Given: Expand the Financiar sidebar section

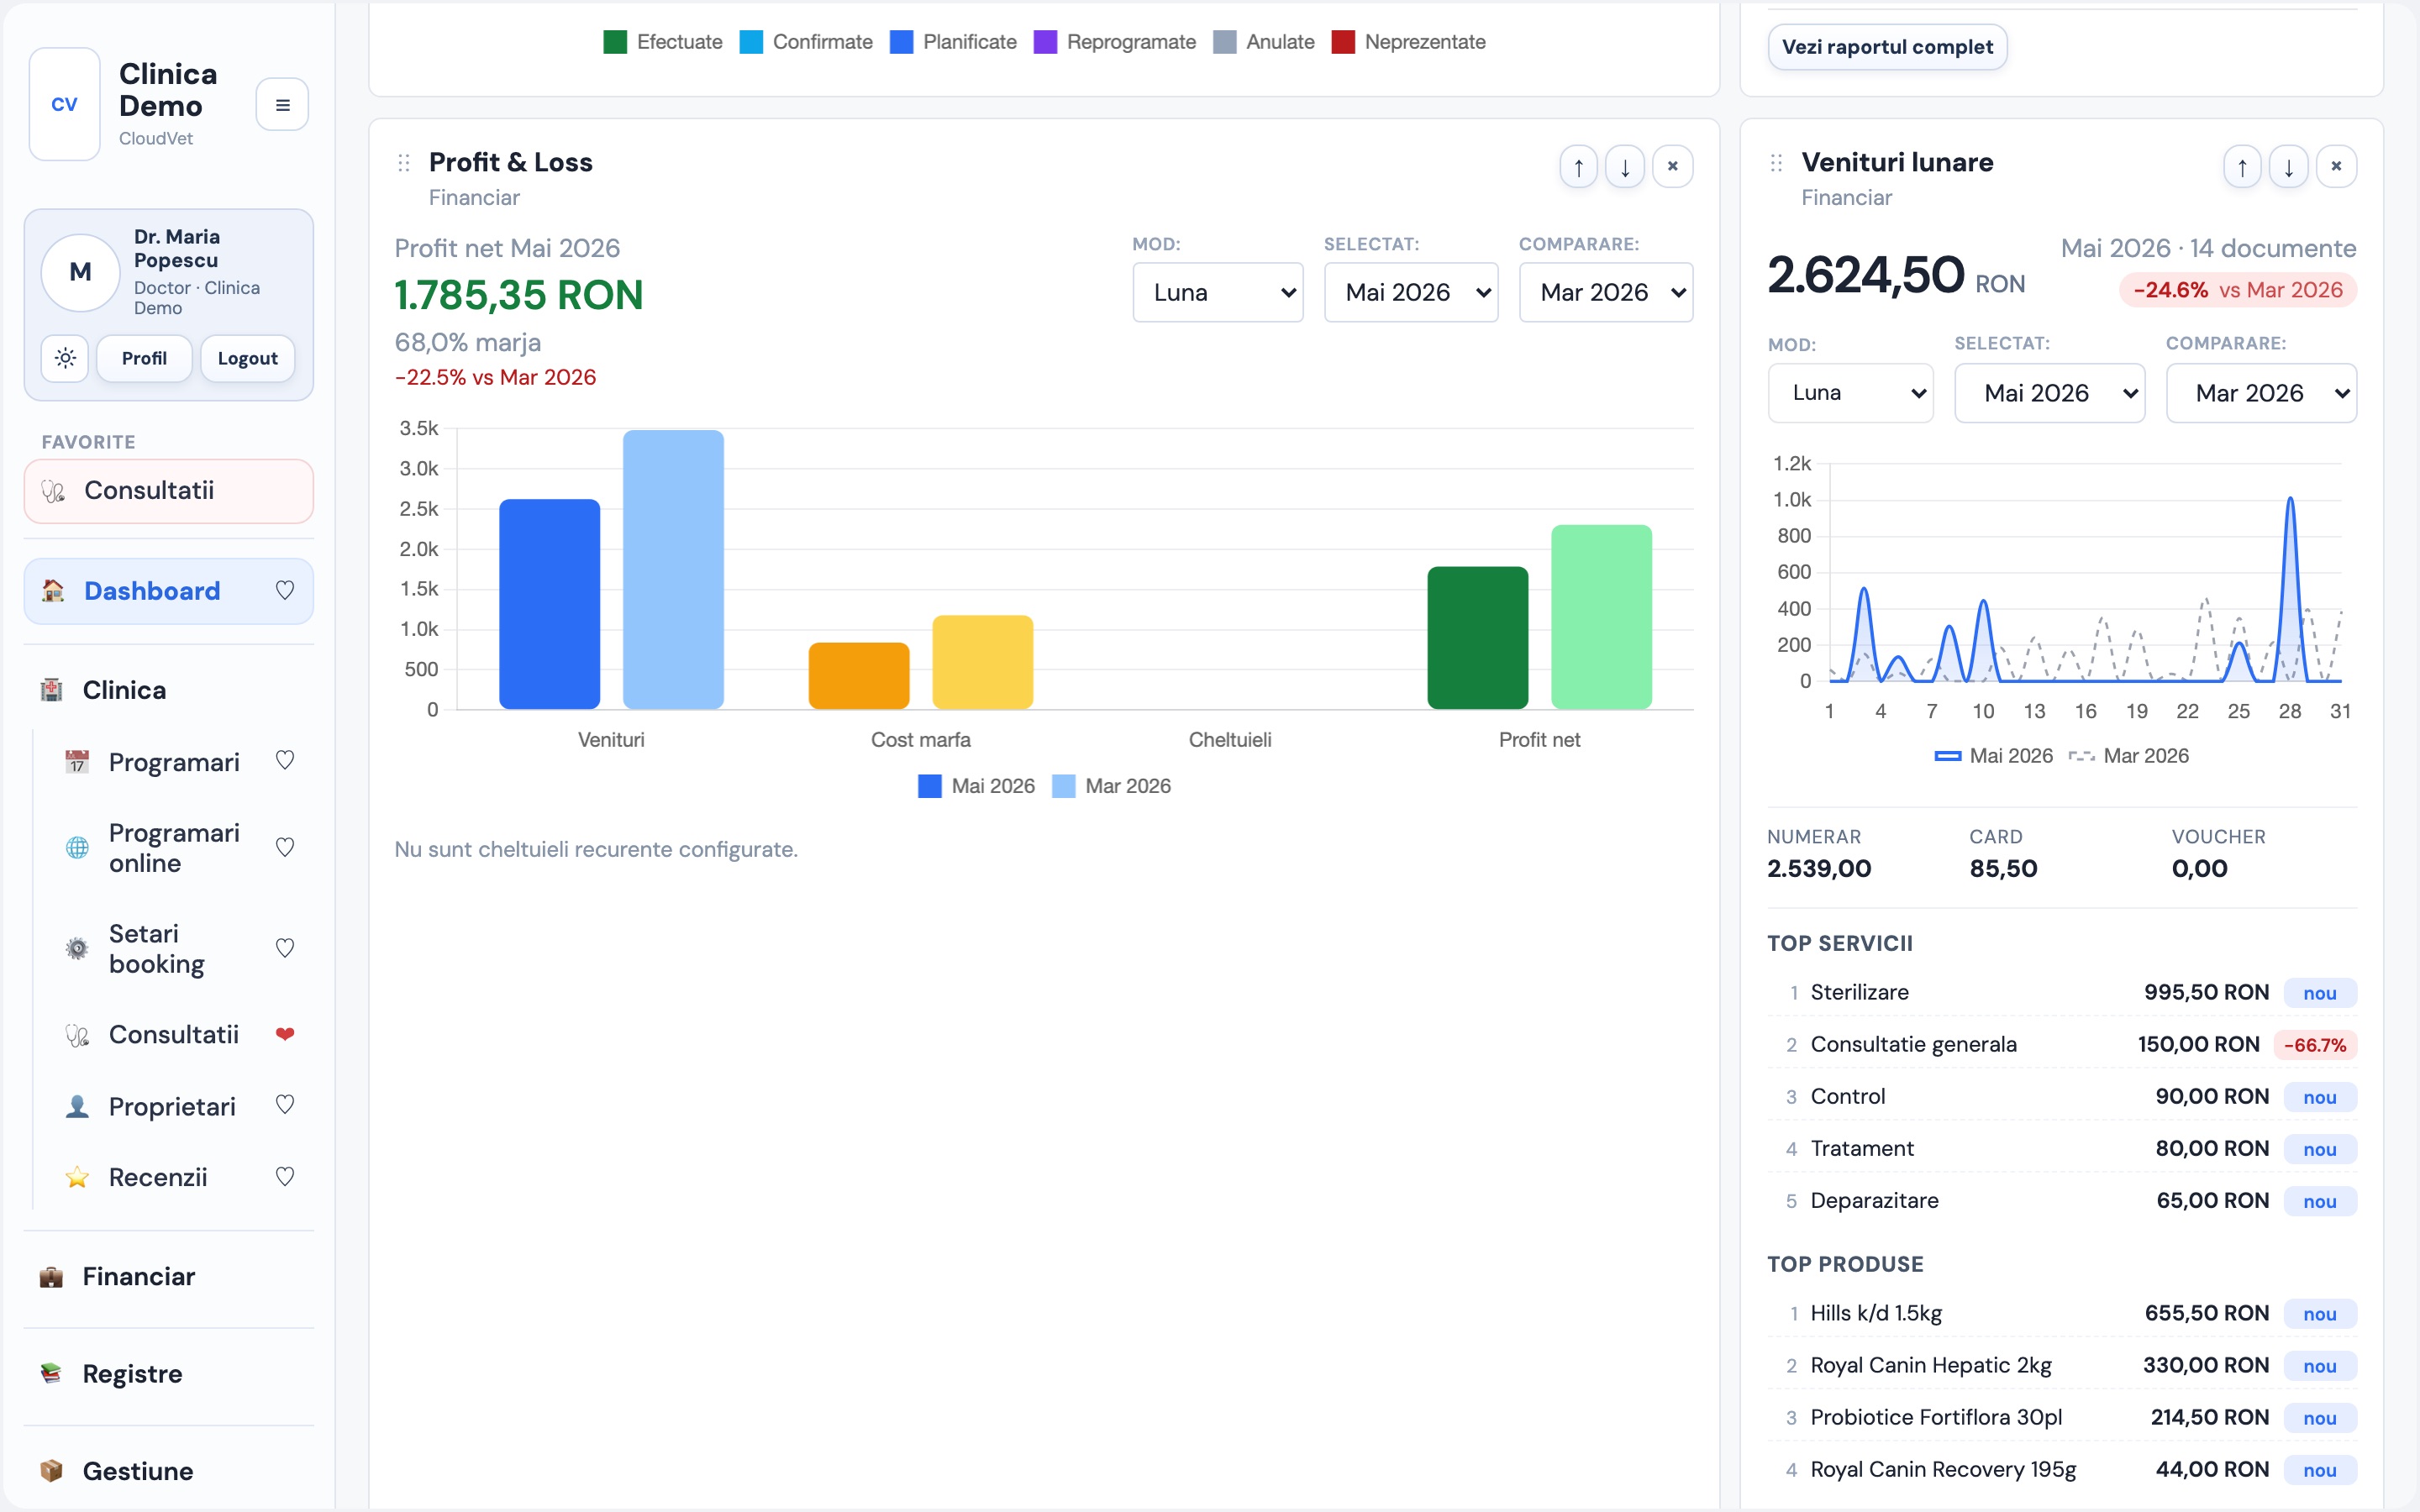Looking at the screenshot, I should click(x=169, y=1277).
